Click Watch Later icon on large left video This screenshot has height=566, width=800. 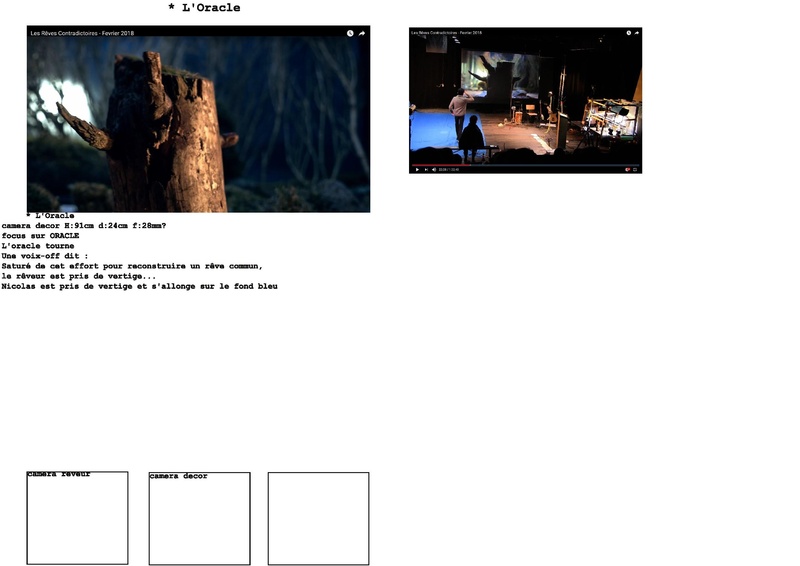tap(350, 33)
